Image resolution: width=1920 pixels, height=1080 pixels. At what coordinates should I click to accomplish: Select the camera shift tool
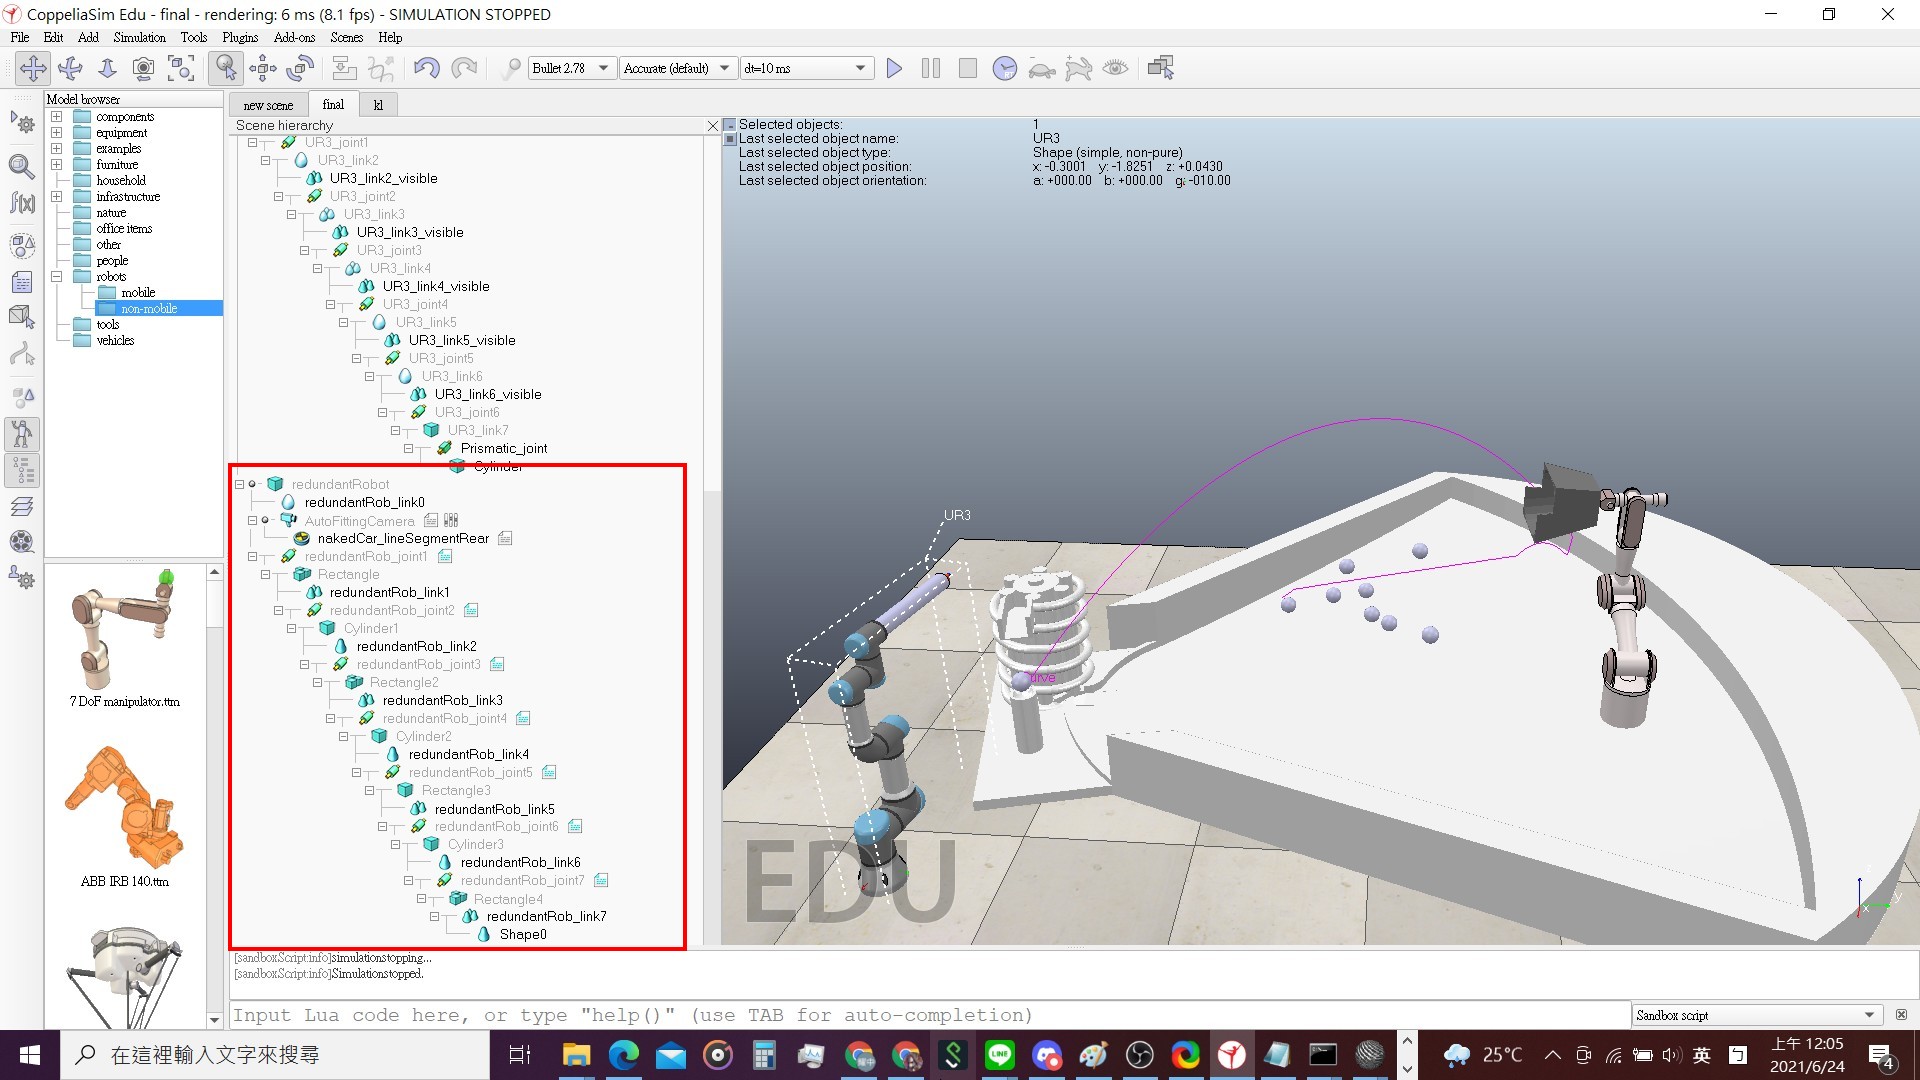pos(107,68)
